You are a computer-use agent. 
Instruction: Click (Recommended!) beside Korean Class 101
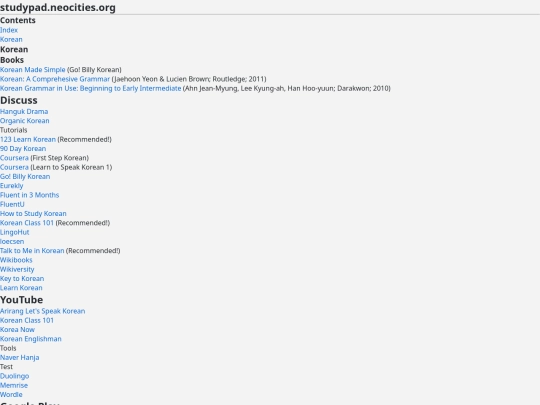click(x=83, y=223)
